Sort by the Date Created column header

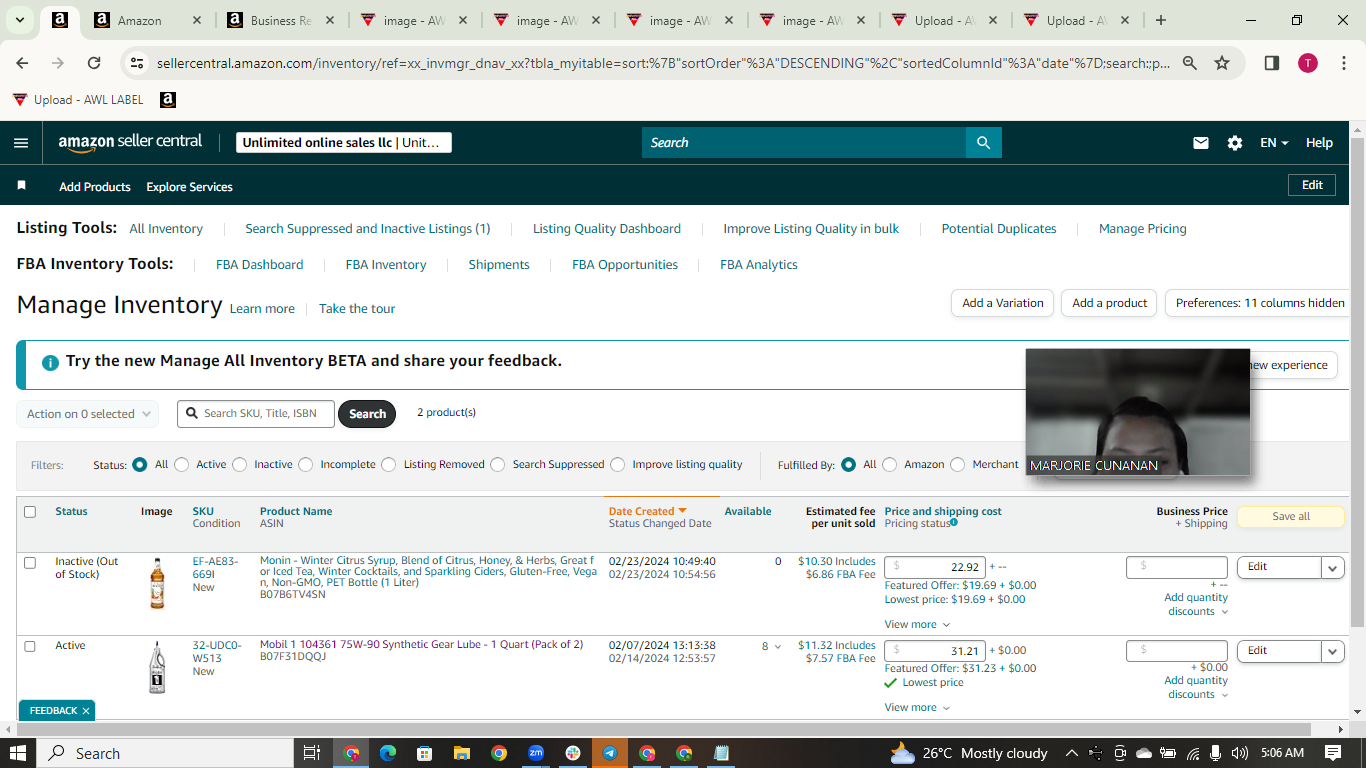point(648,511)
